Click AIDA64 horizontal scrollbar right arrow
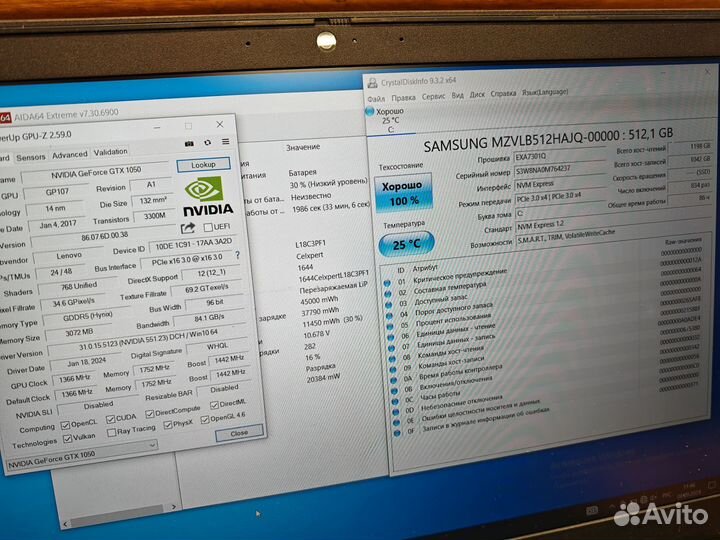 (173, 507)
